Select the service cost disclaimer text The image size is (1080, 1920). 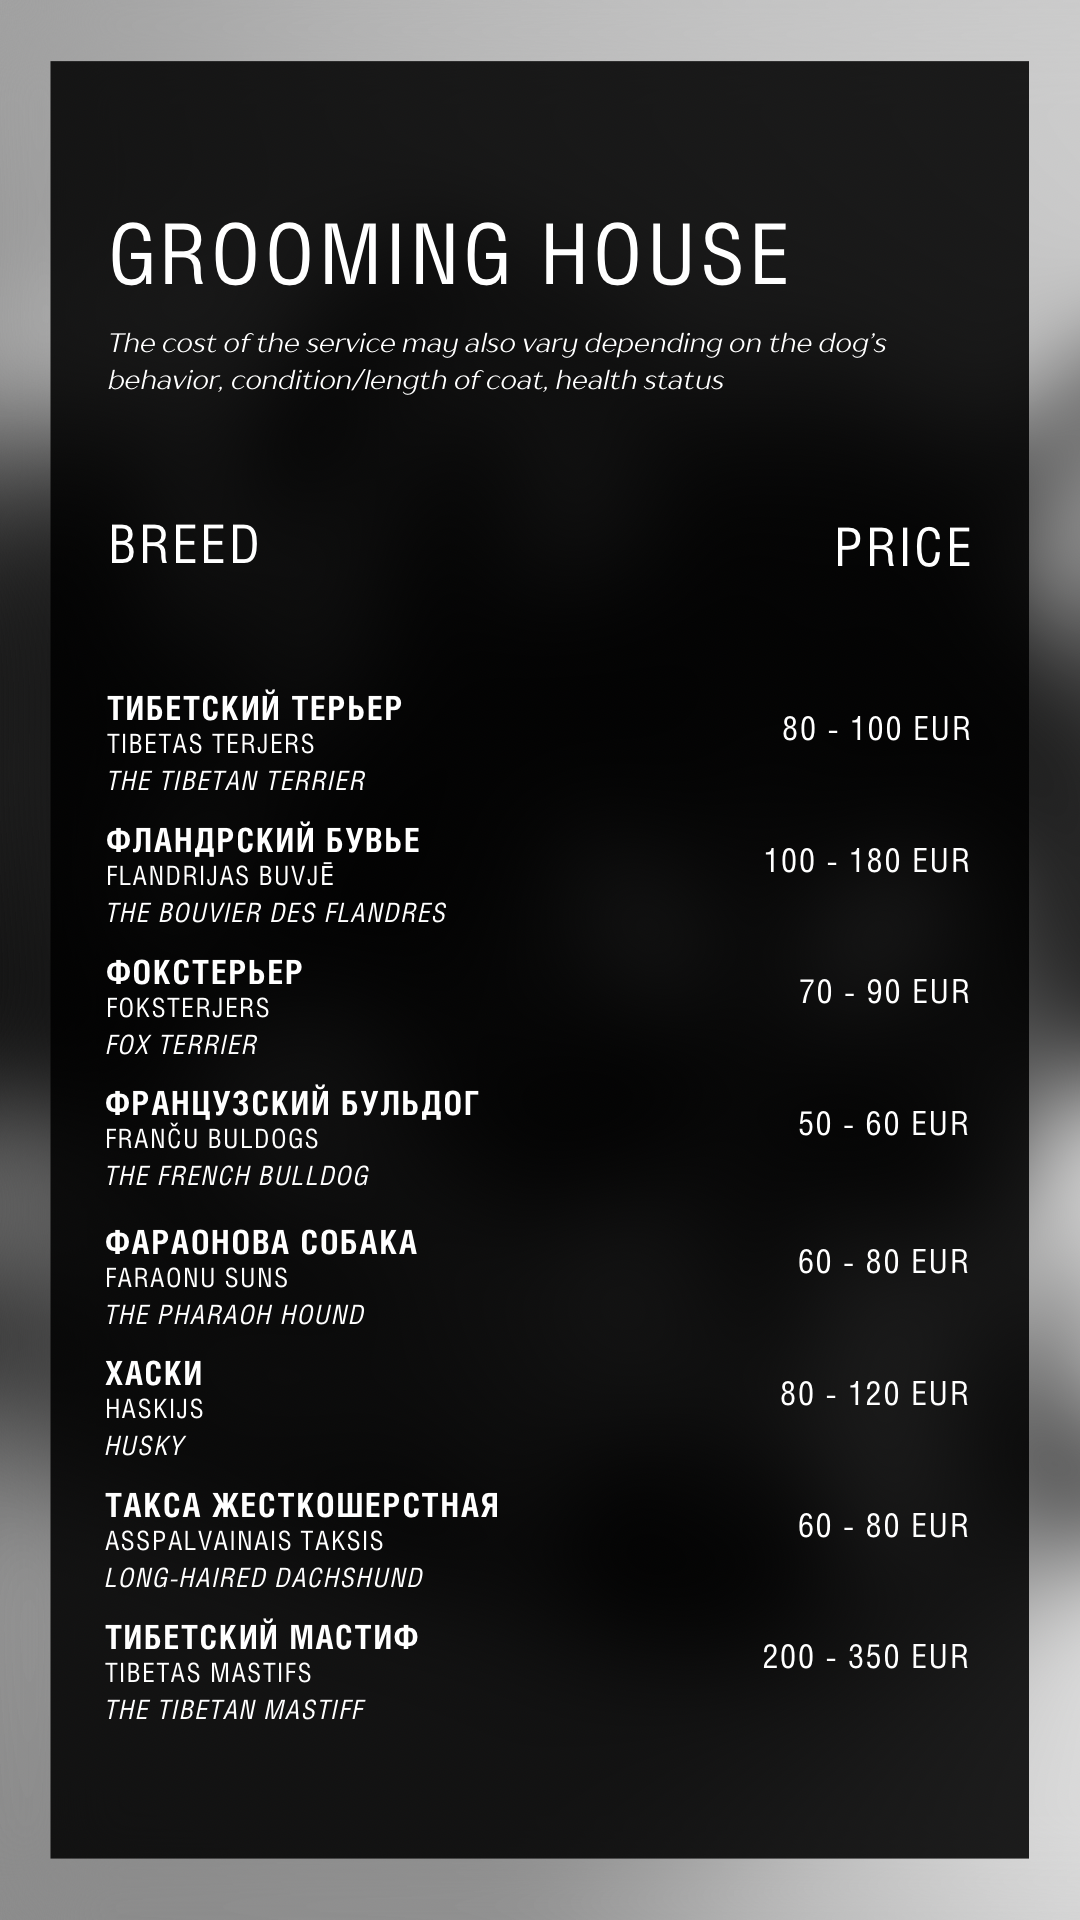[497, 361]
